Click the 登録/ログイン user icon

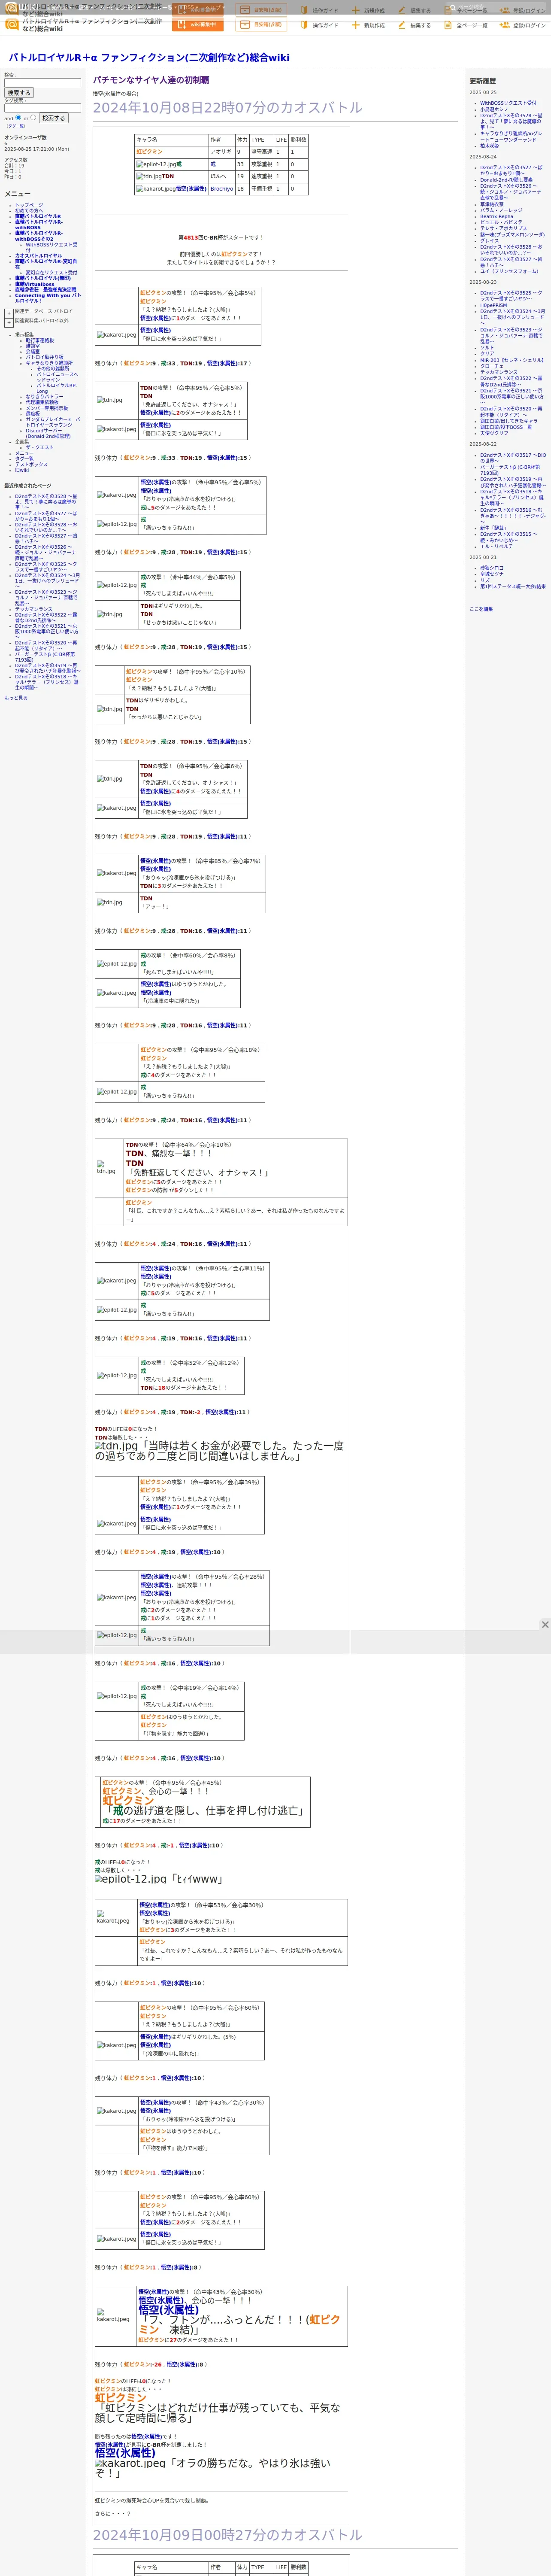click(x=505, y=25)
